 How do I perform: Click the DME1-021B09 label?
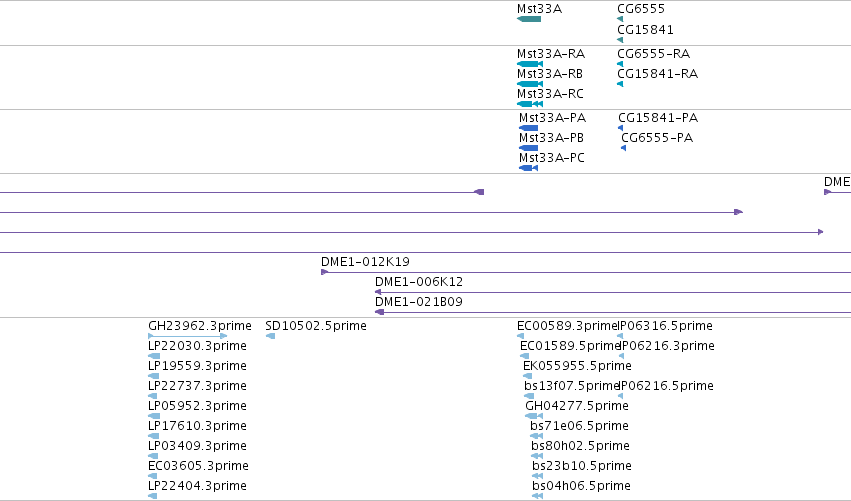(x=419, y=302)
